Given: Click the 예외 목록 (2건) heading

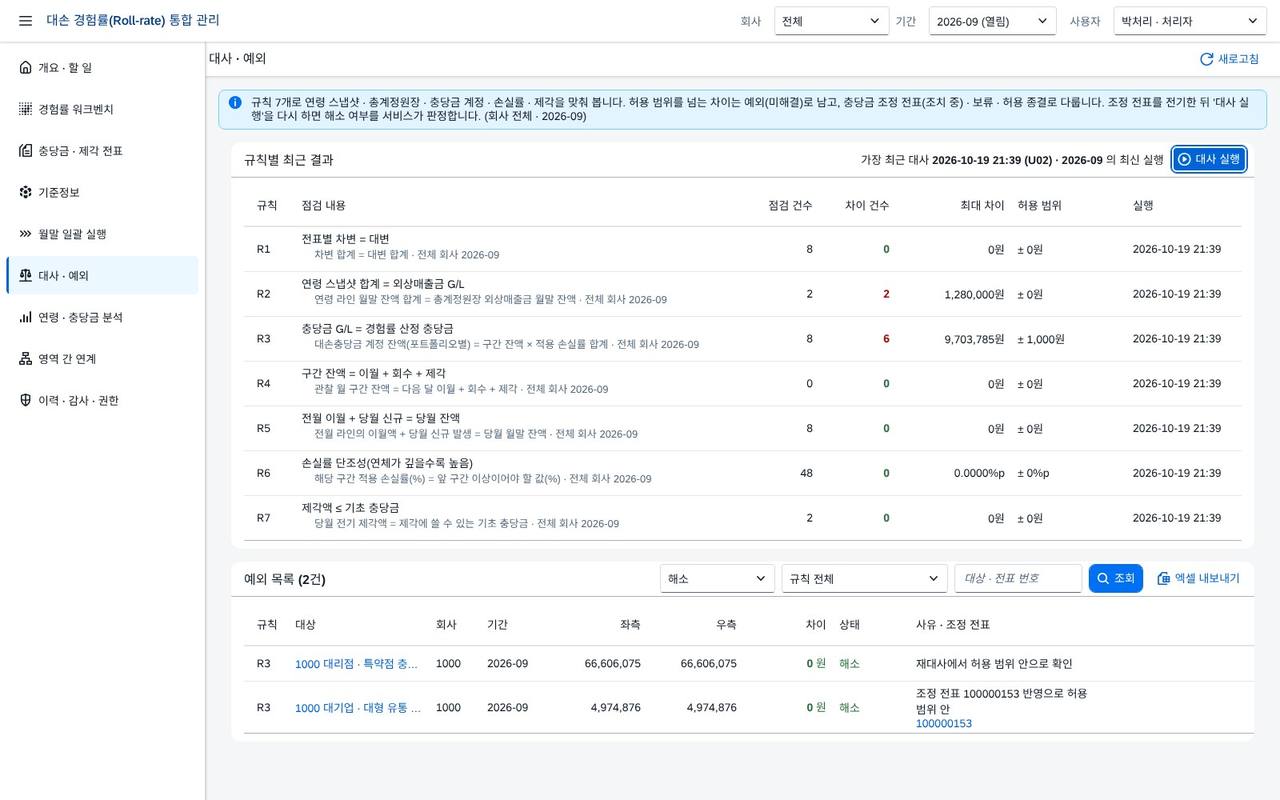Looking at the screenshot, I should pos(285,579).
